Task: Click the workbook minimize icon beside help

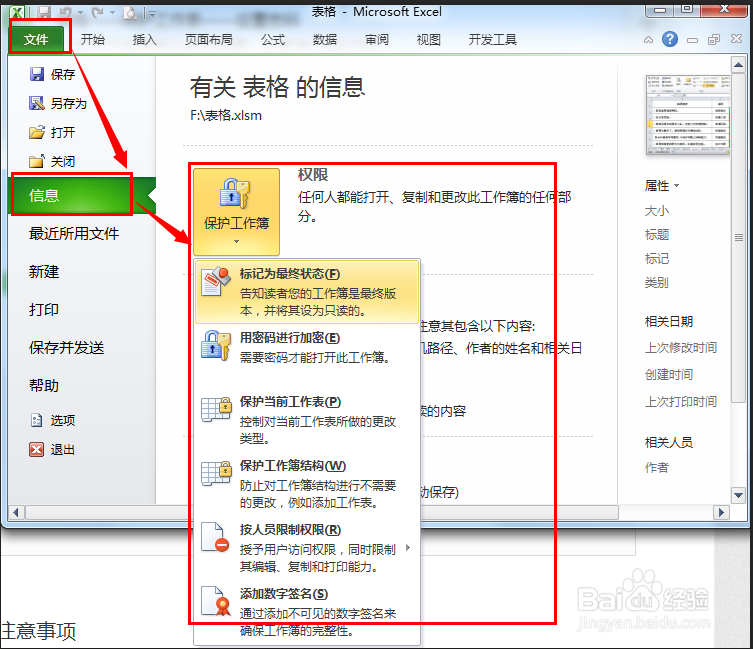Action: click(x=692, y=40)
